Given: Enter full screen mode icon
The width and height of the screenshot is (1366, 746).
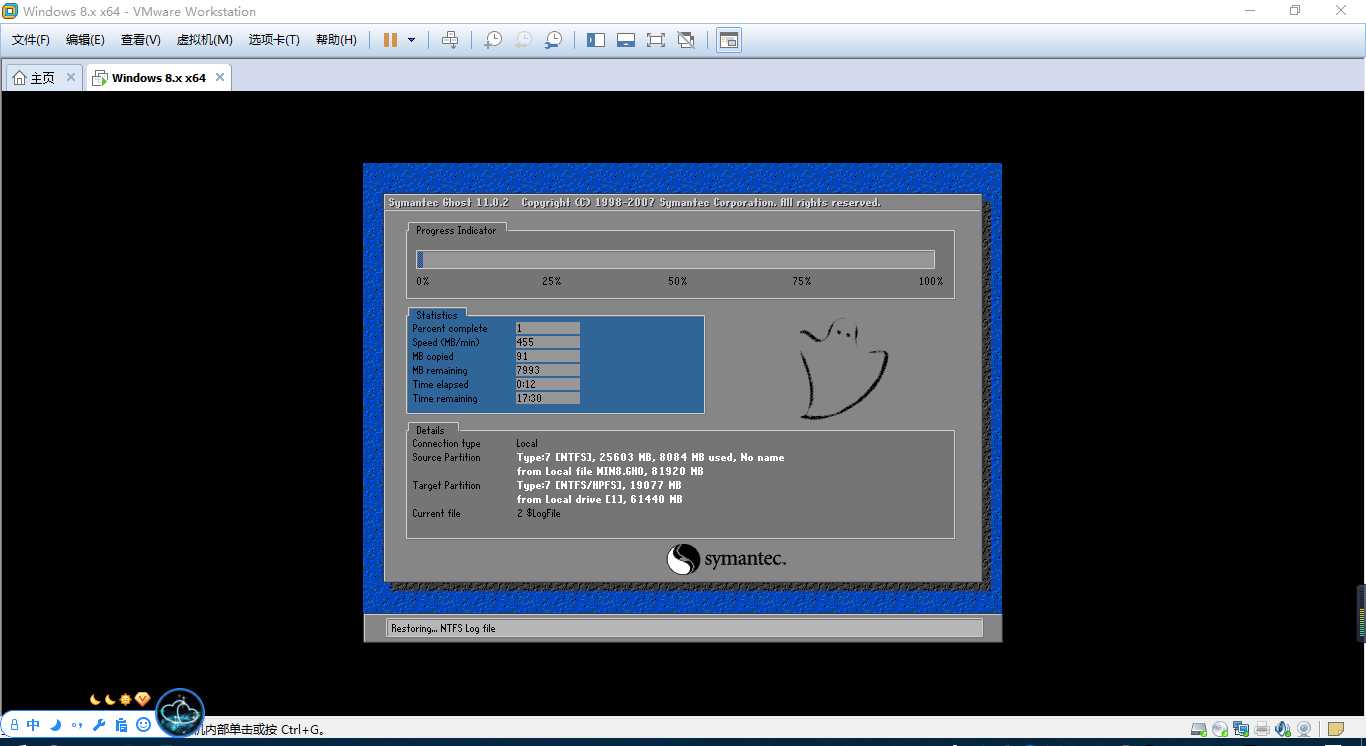Looking at the screenshot, I should pyautogui.click(x=656, y=40).
